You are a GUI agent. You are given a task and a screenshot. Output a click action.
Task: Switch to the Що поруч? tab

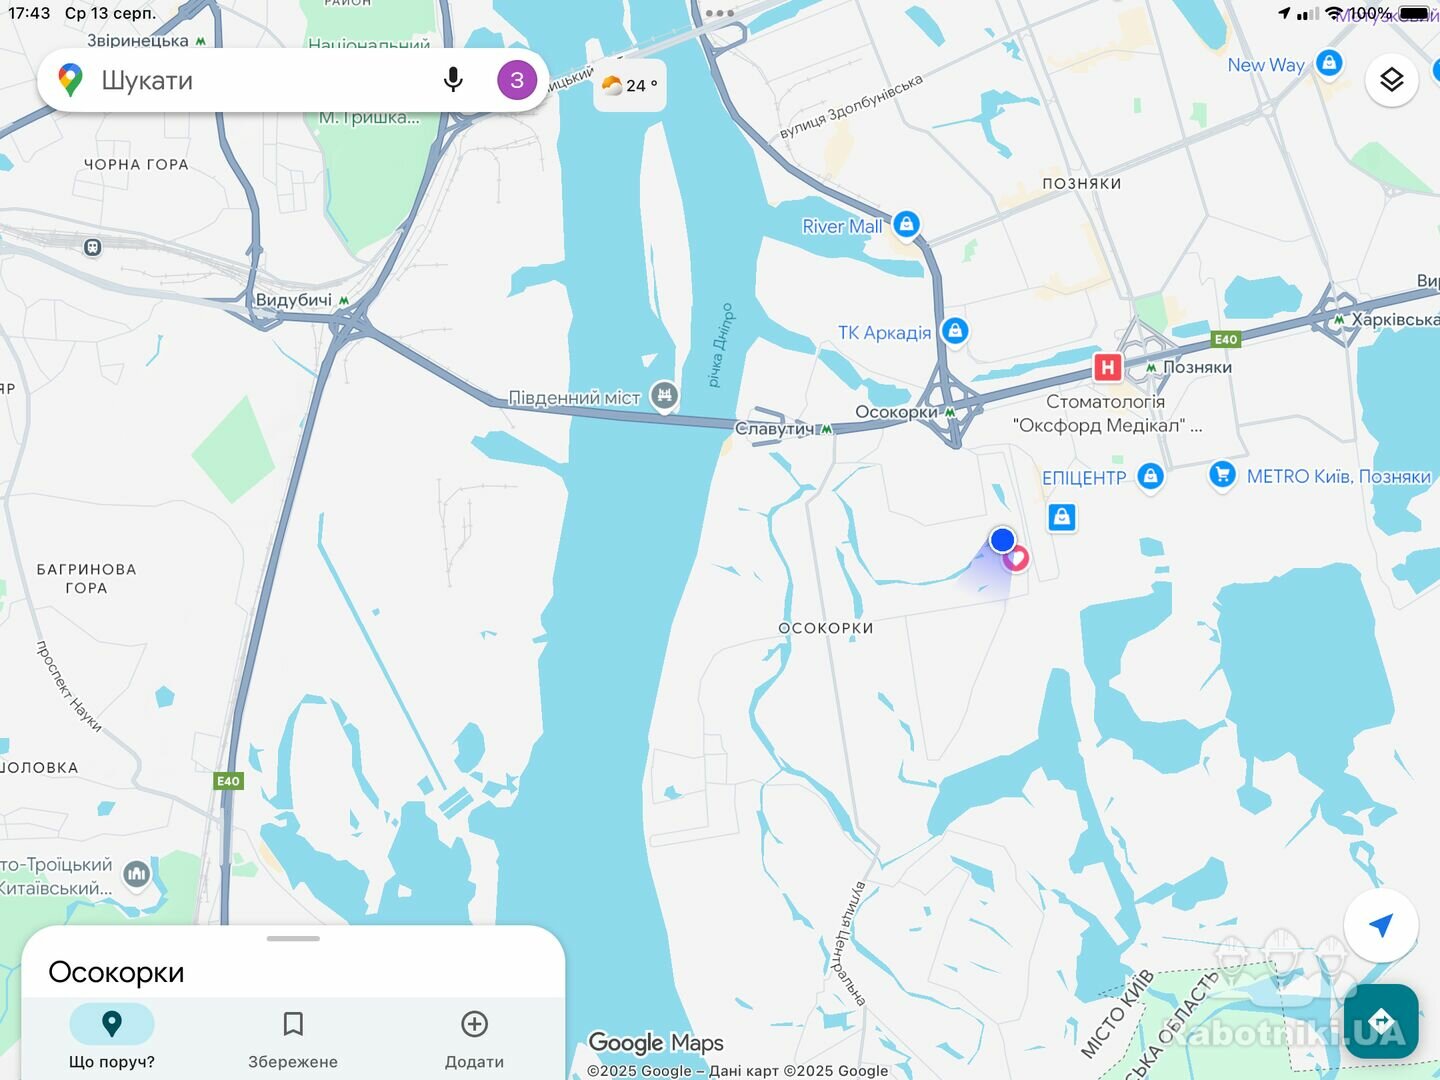click(112, 1038)
